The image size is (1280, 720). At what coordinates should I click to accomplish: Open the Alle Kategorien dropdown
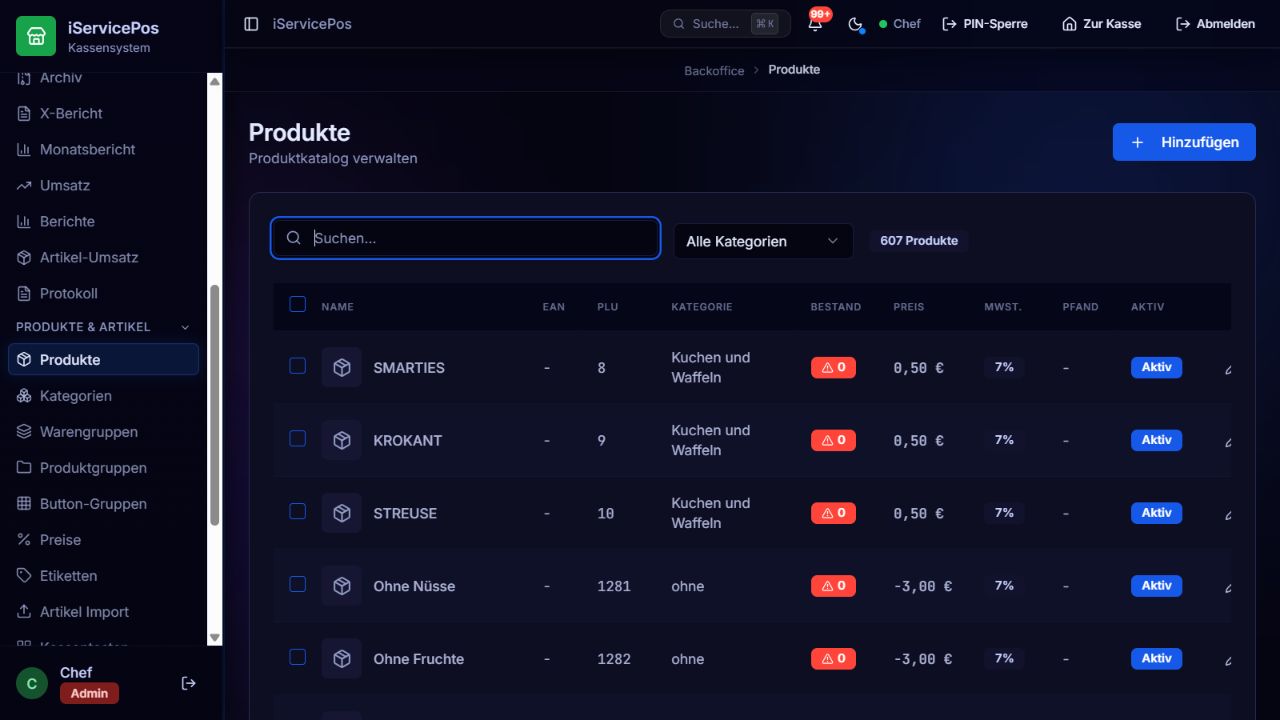763,241
